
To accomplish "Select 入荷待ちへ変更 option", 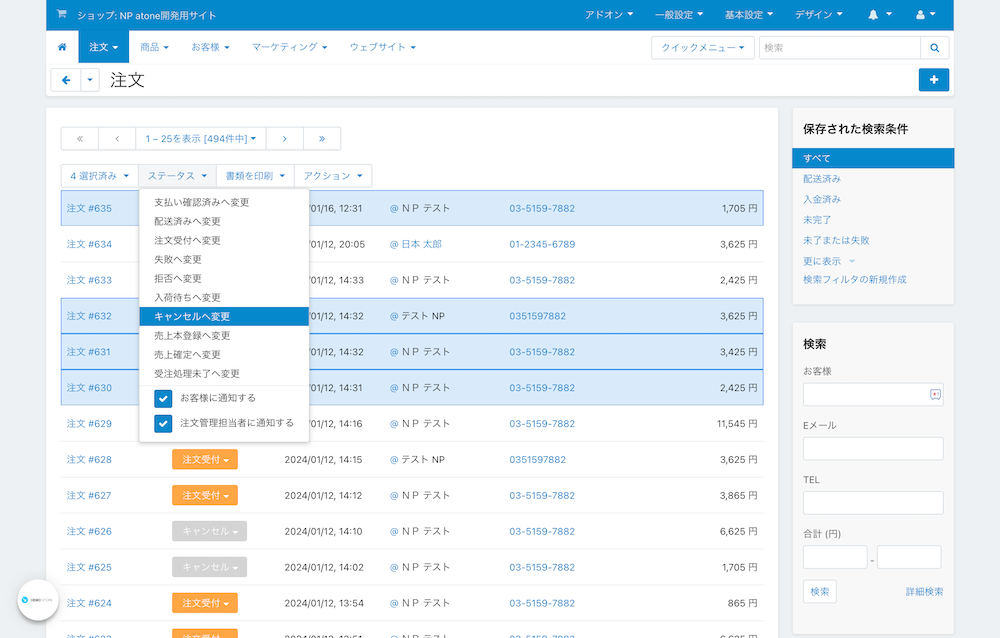I will [224, 297].
